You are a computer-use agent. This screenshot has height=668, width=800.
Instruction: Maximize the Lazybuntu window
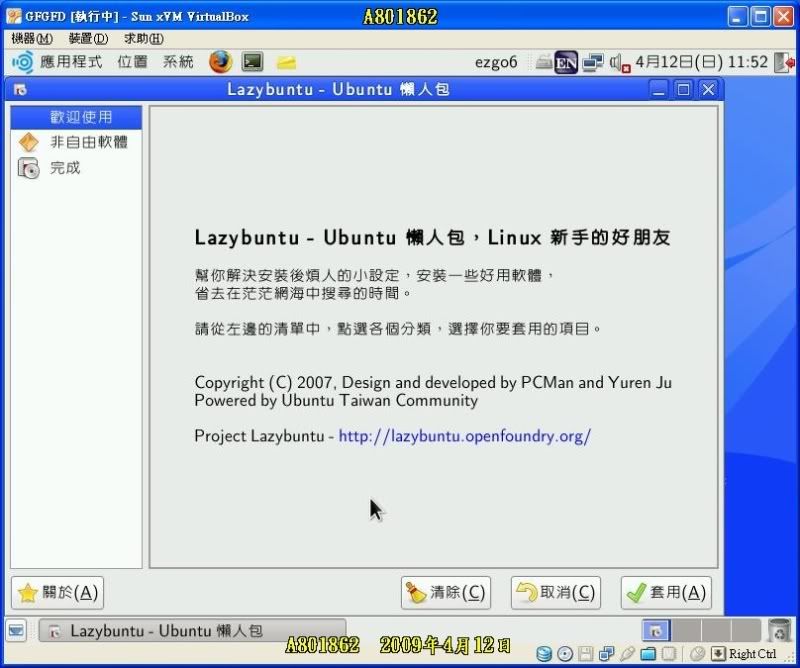[683, 90]
